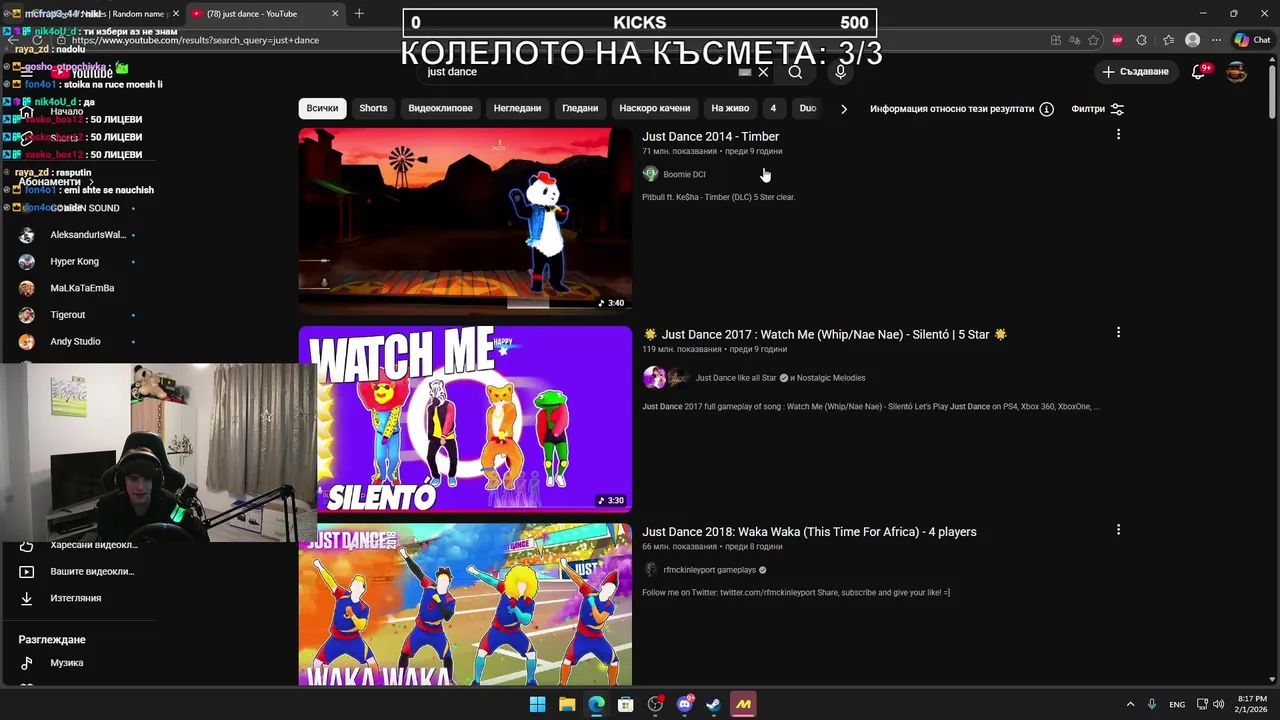Clear the search box with the X icon
1280x720 pixels.
point(763,72)
